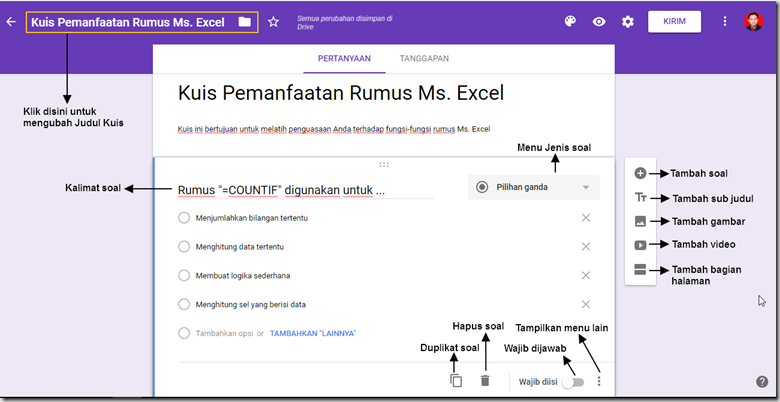Edit the form name field in header
Viewport: 780px width, 402px height.
128,22
